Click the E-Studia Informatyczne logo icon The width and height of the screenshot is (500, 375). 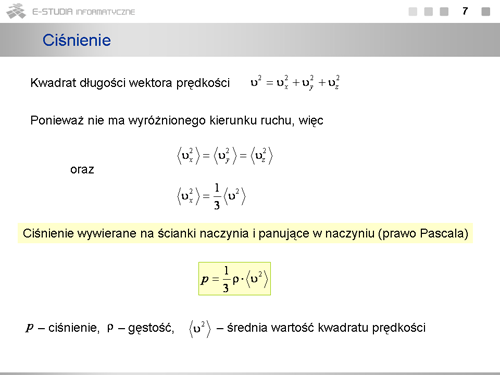click(x=16, y=11)
